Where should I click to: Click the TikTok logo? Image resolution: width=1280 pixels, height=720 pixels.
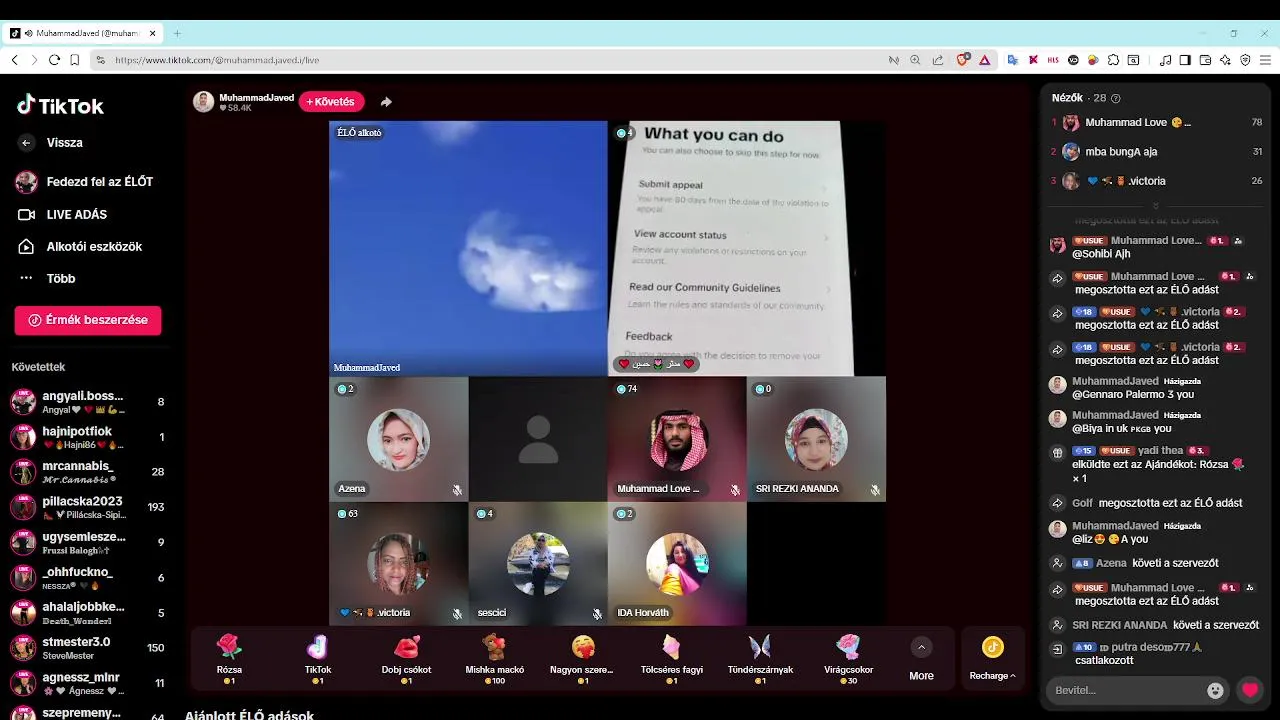point(61,105)
